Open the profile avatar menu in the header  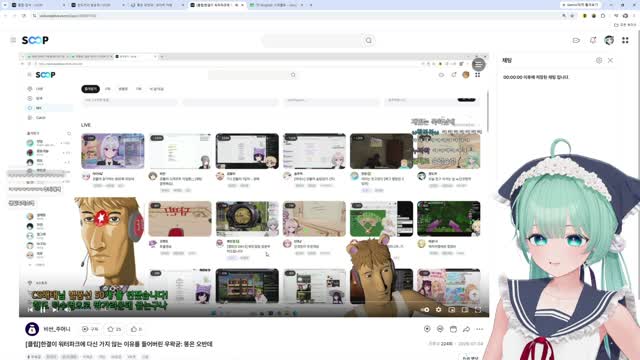(609, 40)
